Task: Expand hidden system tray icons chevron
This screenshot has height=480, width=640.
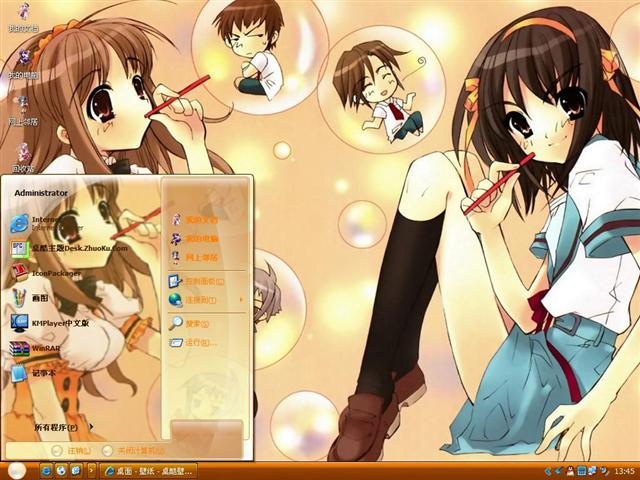Action: (x=548, y=471)
